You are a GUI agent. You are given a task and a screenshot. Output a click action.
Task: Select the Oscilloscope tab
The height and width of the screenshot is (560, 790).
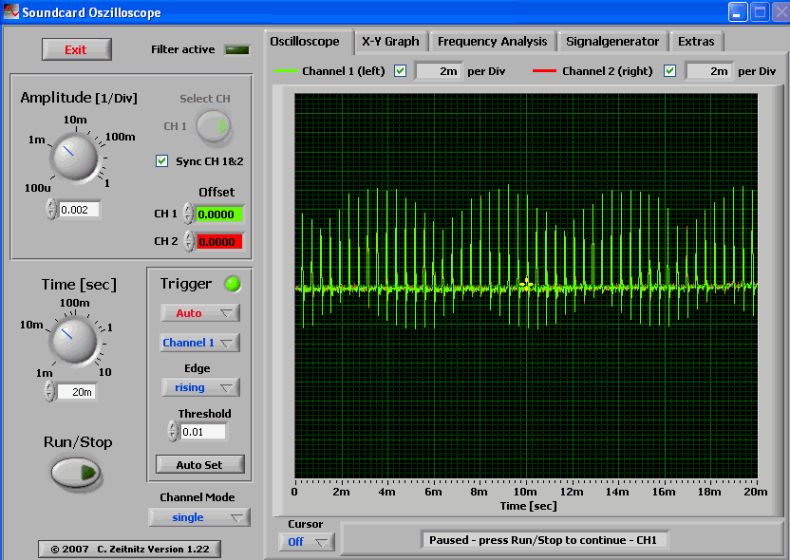305,41
